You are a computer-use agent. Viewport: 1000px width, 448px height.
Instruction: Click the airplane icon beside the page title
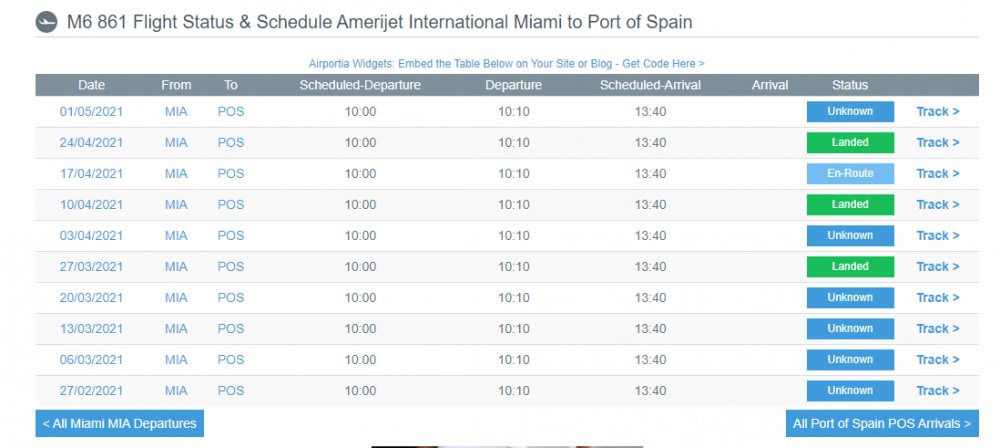click(47, 23)
